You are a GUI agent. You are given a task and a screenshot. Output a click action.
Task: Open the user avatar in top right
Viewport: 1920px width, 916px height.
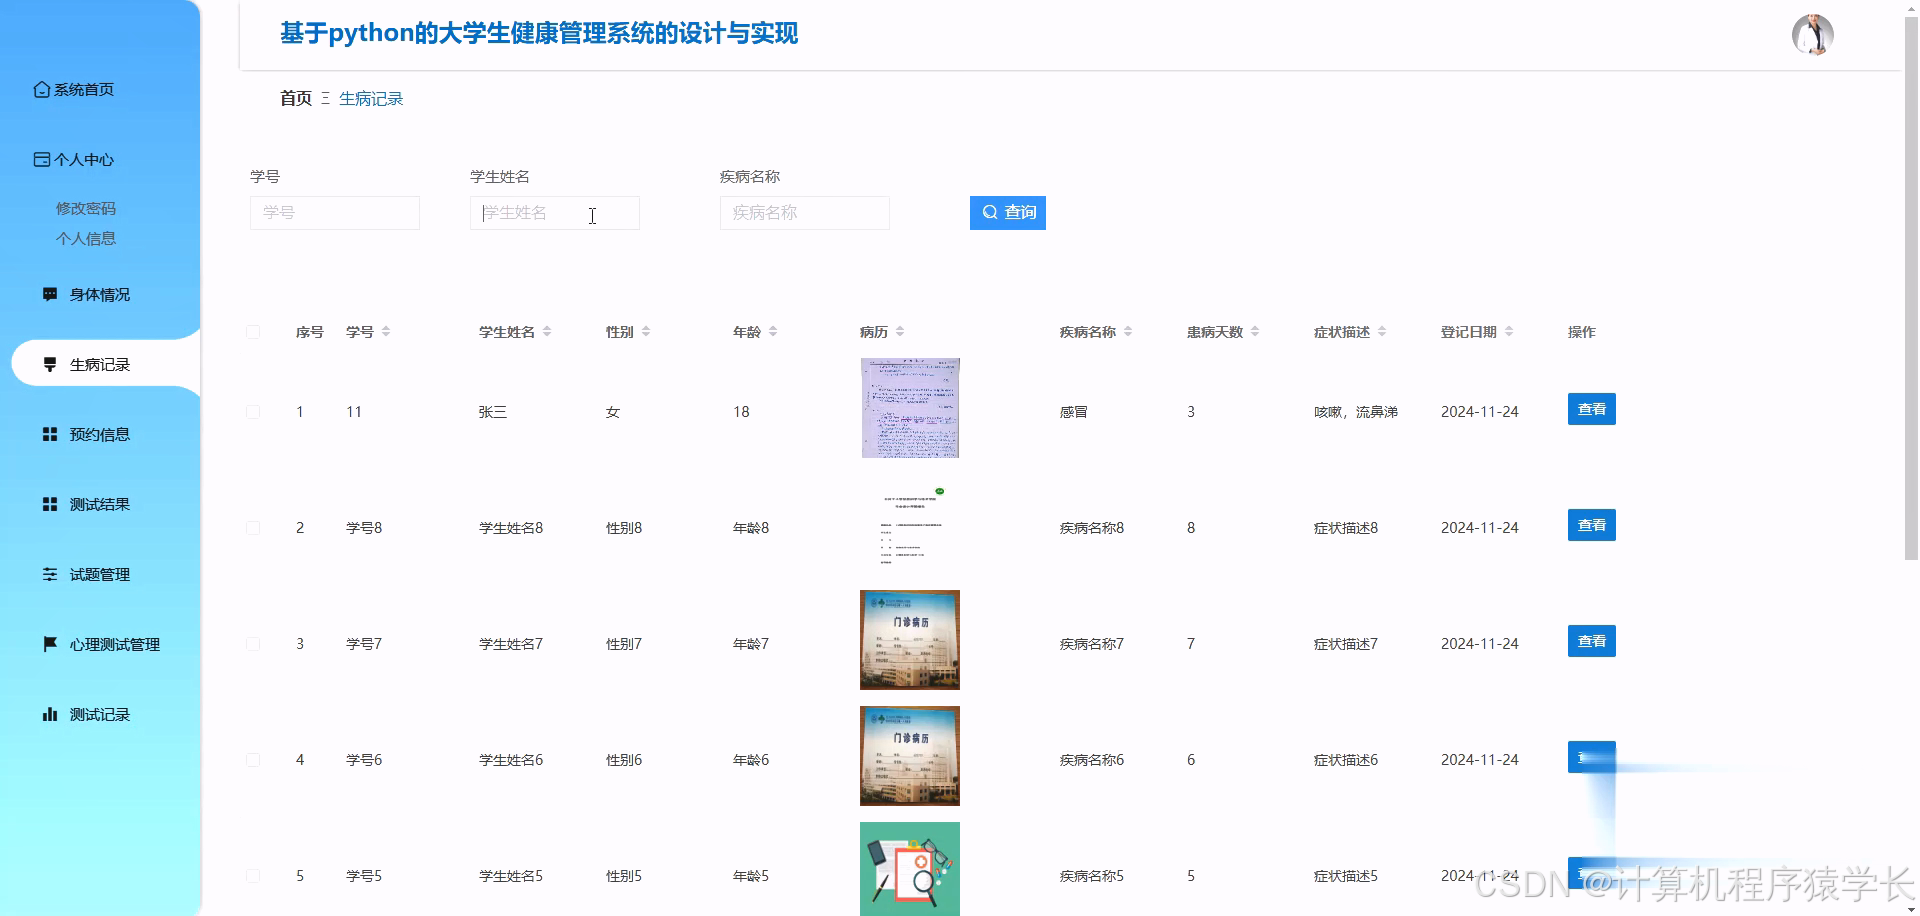tap(1812, 35)
